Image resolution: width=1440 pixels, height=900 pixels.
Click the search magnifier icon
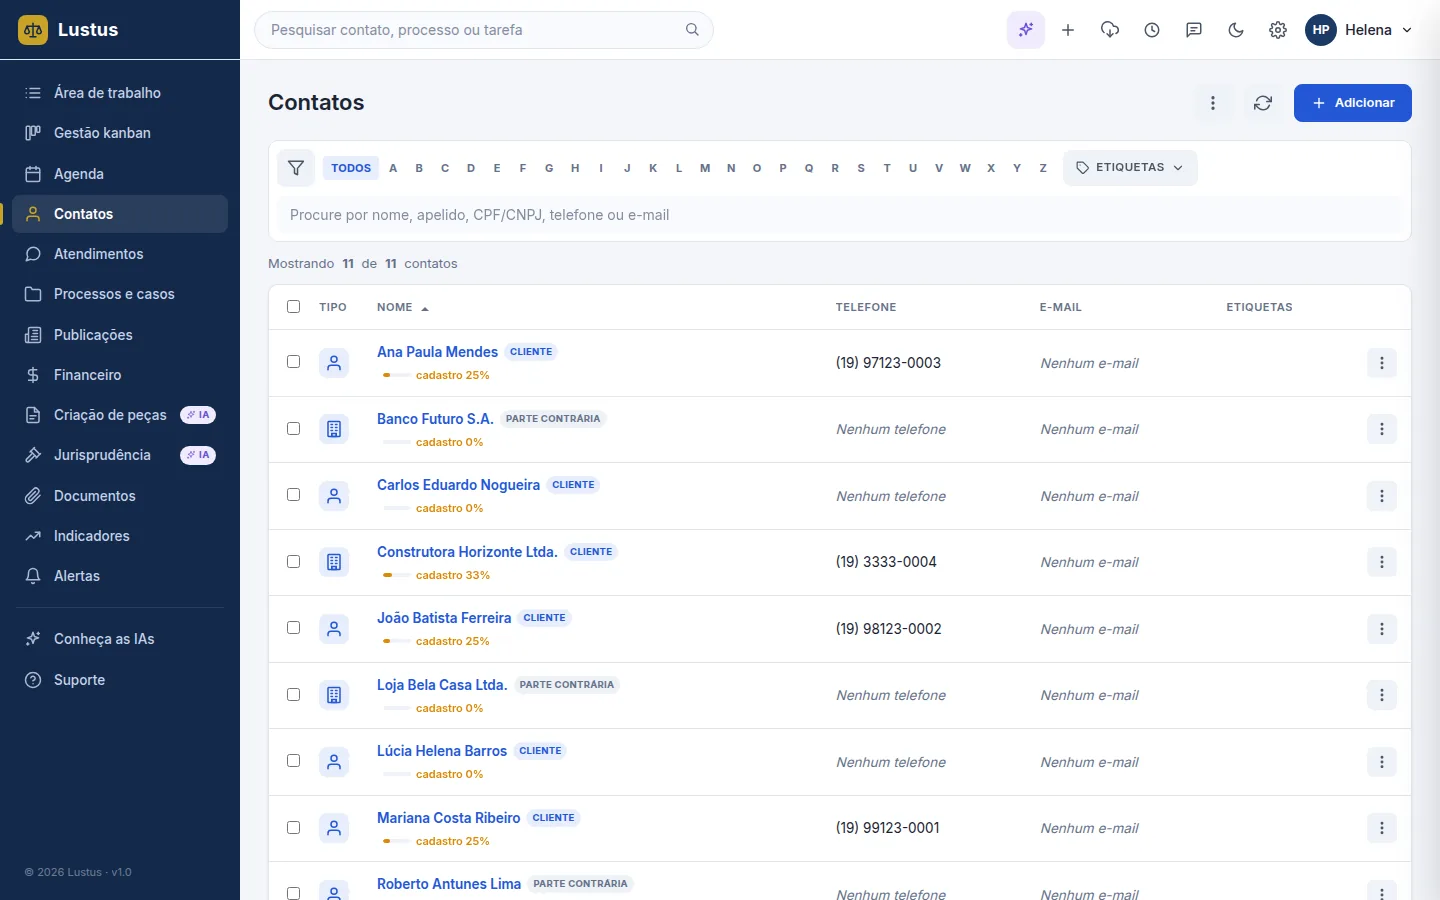692,30
